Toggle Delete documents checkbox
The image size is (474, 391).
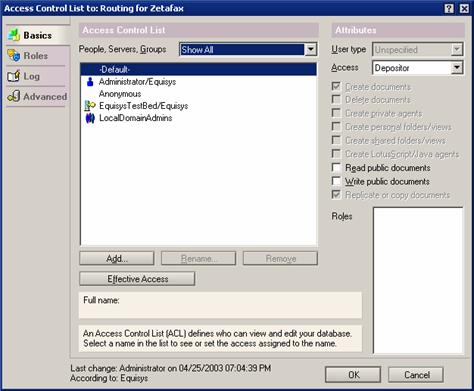click(336, 99)
